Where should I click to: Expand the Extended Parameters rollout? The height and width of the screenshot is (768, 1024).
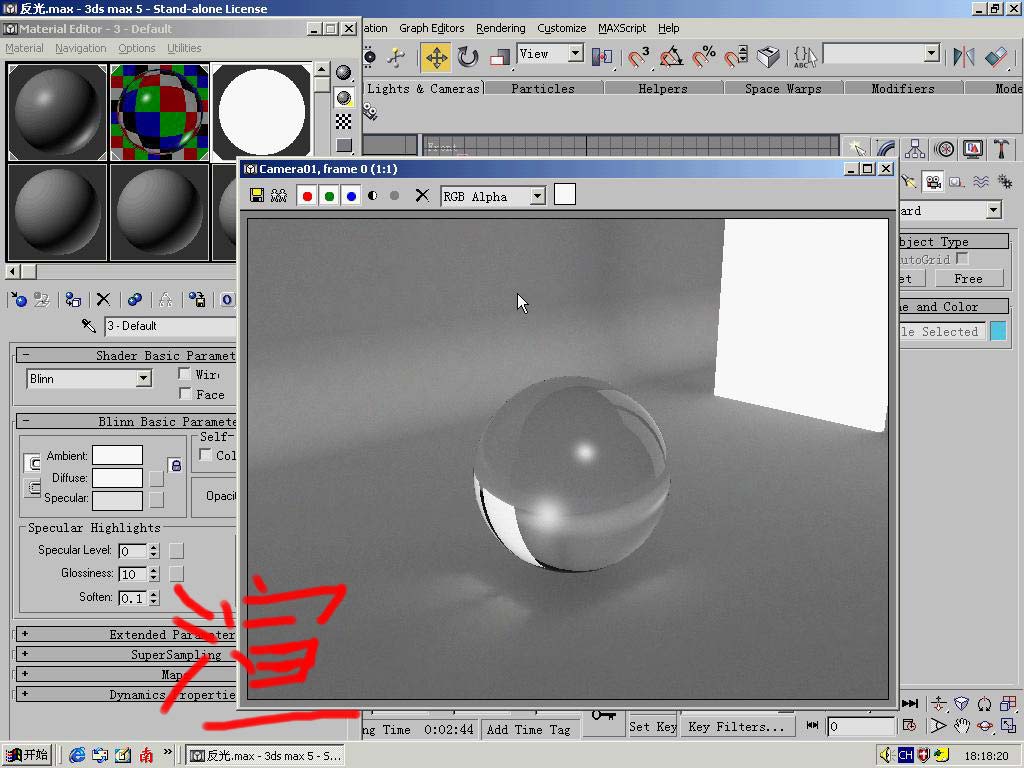25,634
